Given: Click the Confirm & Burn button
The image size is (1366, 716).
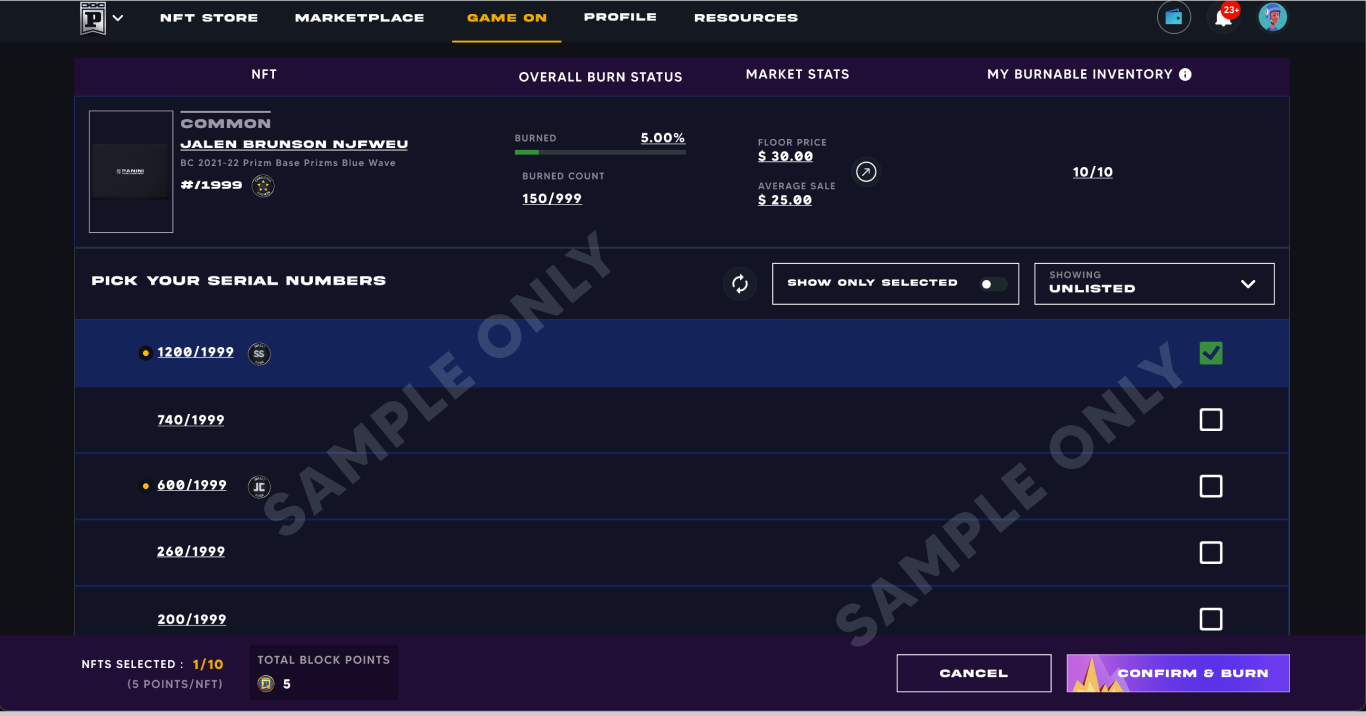Looking at the screenshot, I should (x=1178, y=673).
